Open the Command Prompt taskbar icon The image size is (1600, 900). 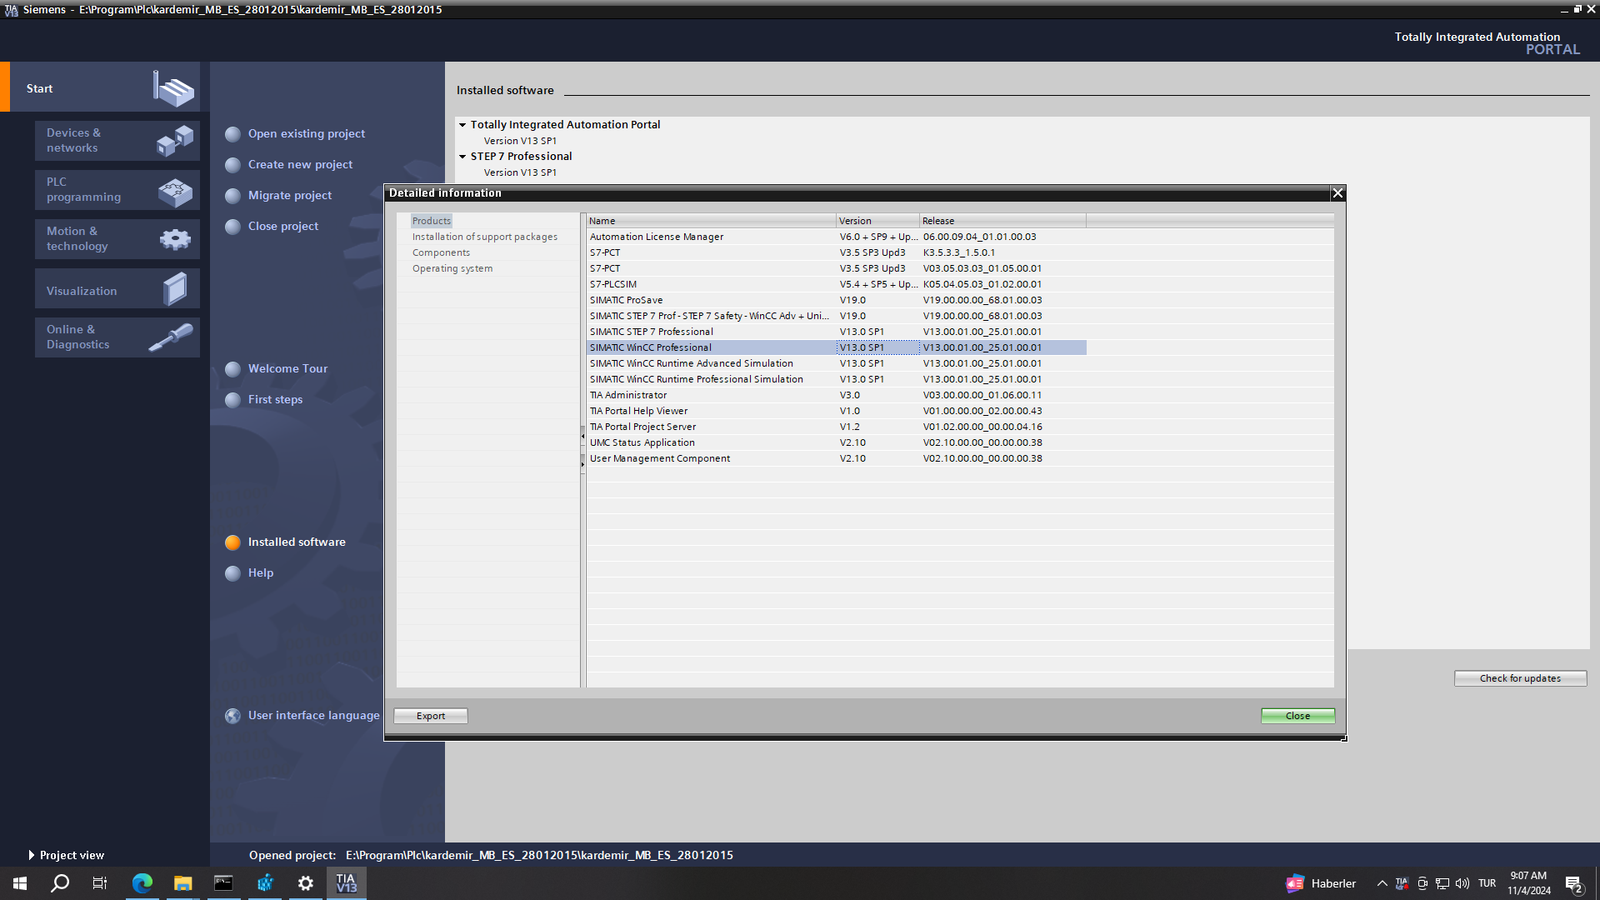(x=224, y=883)
